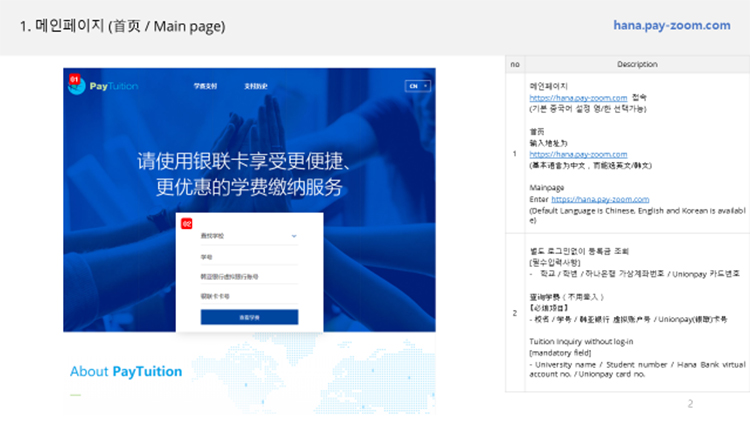750x423 pixels.
Task: Open the hana.pay-zoom.com link in slide header
Action: coord(671,25)
